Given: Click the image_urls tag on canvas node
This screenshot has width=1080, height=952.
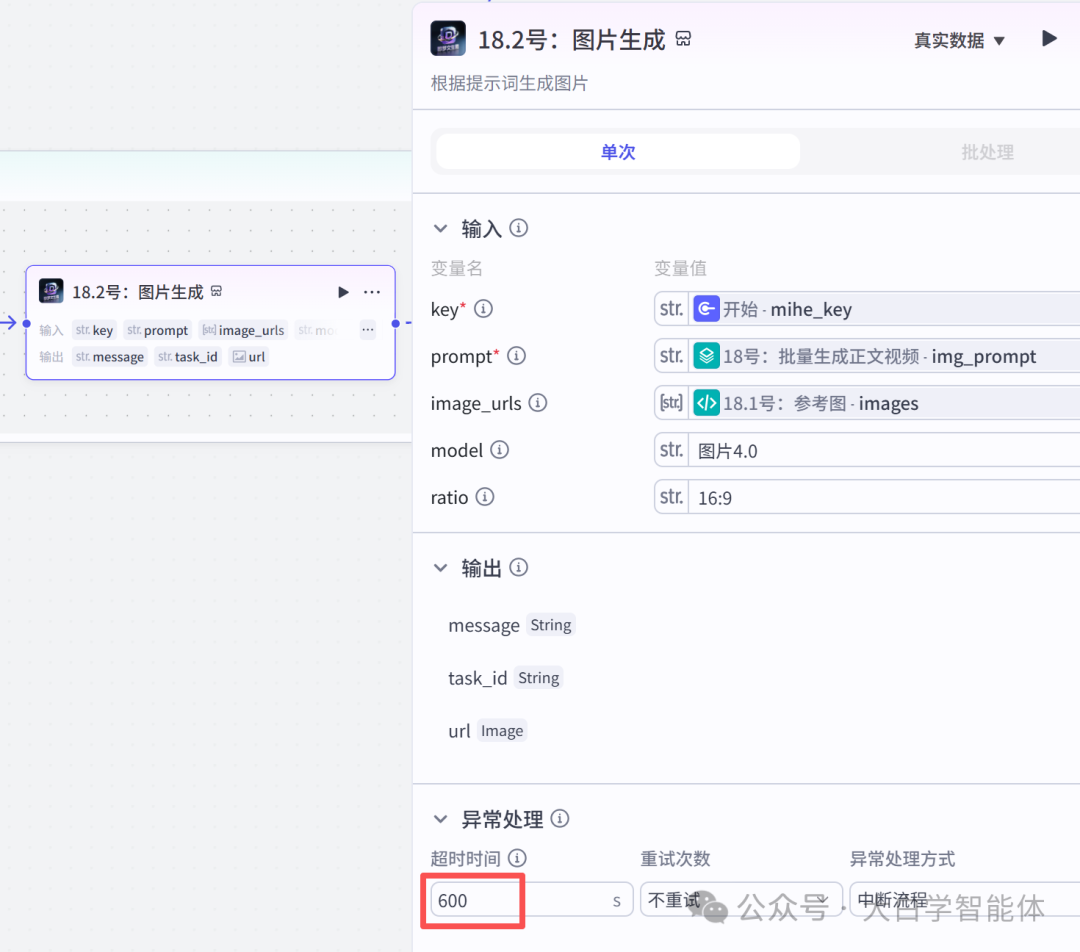Looking at the screenshot, I should [x=243, y=330].
